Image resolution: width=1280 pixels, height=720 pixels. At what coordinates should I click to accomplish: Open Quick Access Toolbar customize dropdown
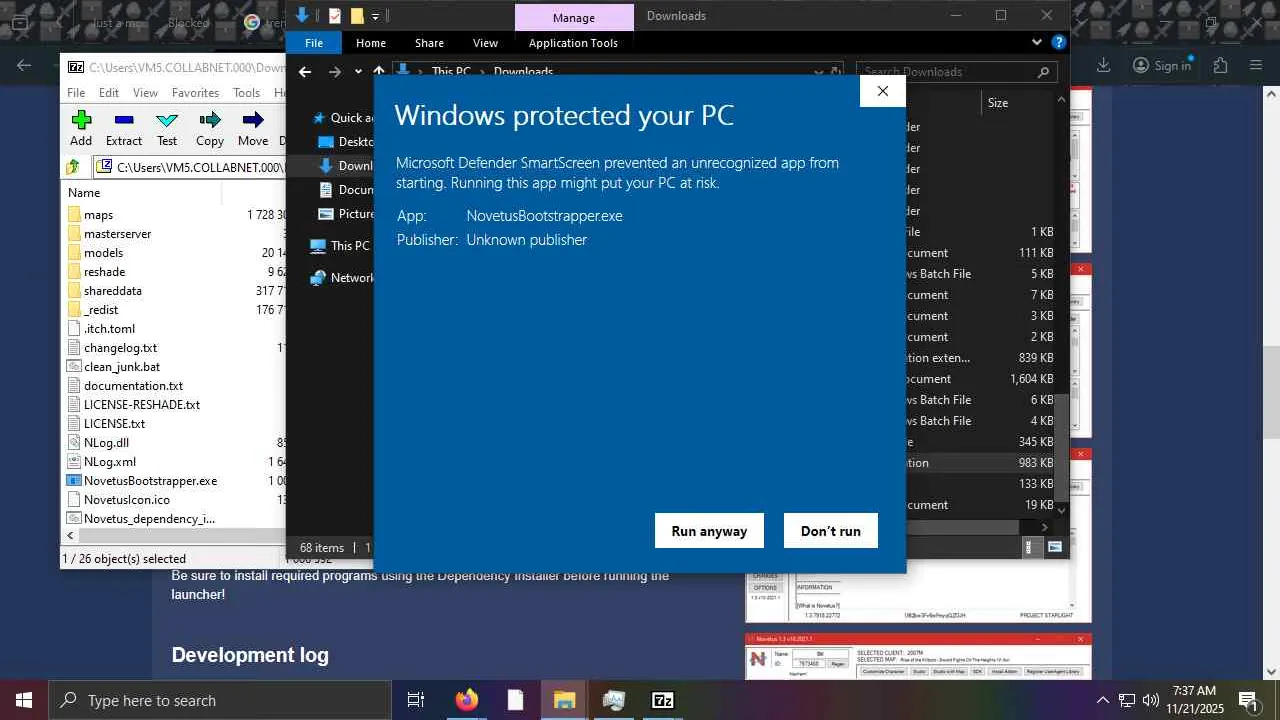pos(375,16)
